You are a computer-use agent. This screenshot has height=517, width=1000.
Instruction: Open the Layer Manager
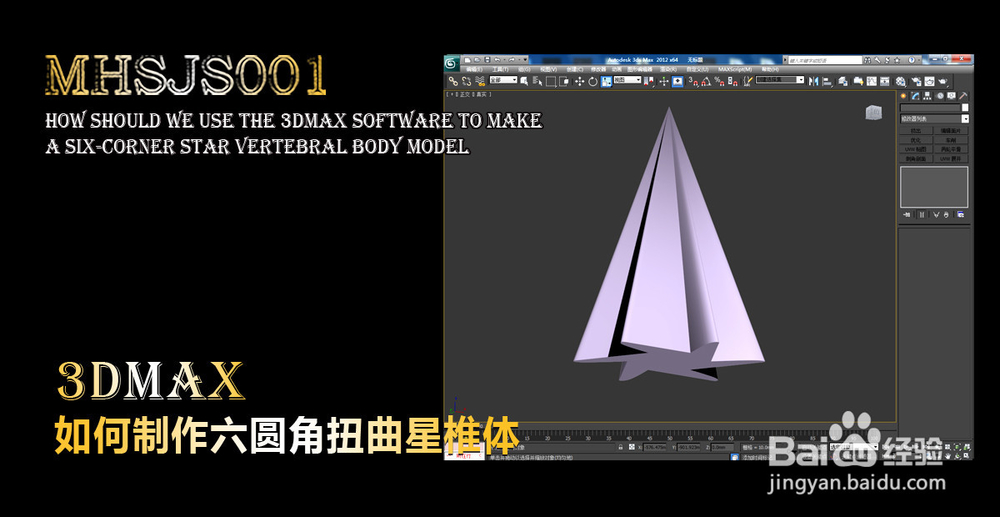click(x=843, y=81)
